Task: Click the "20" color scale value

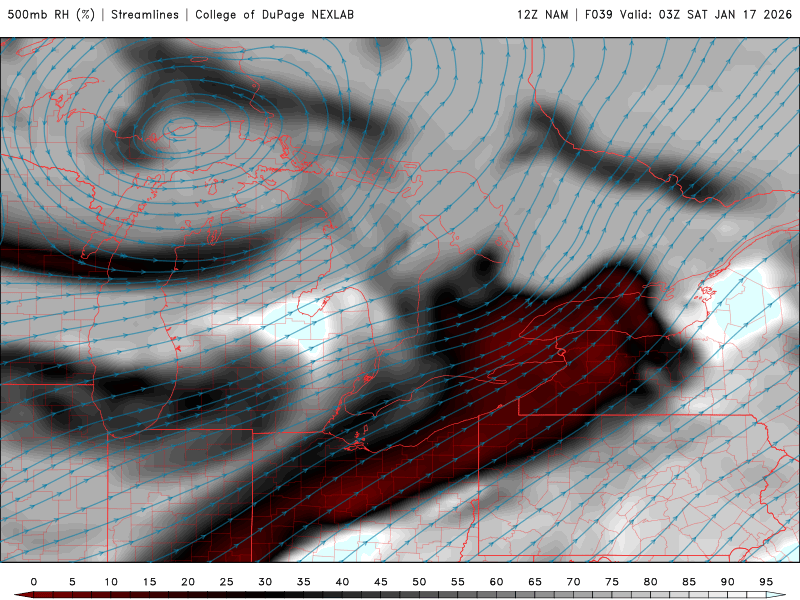Action: 188,582
